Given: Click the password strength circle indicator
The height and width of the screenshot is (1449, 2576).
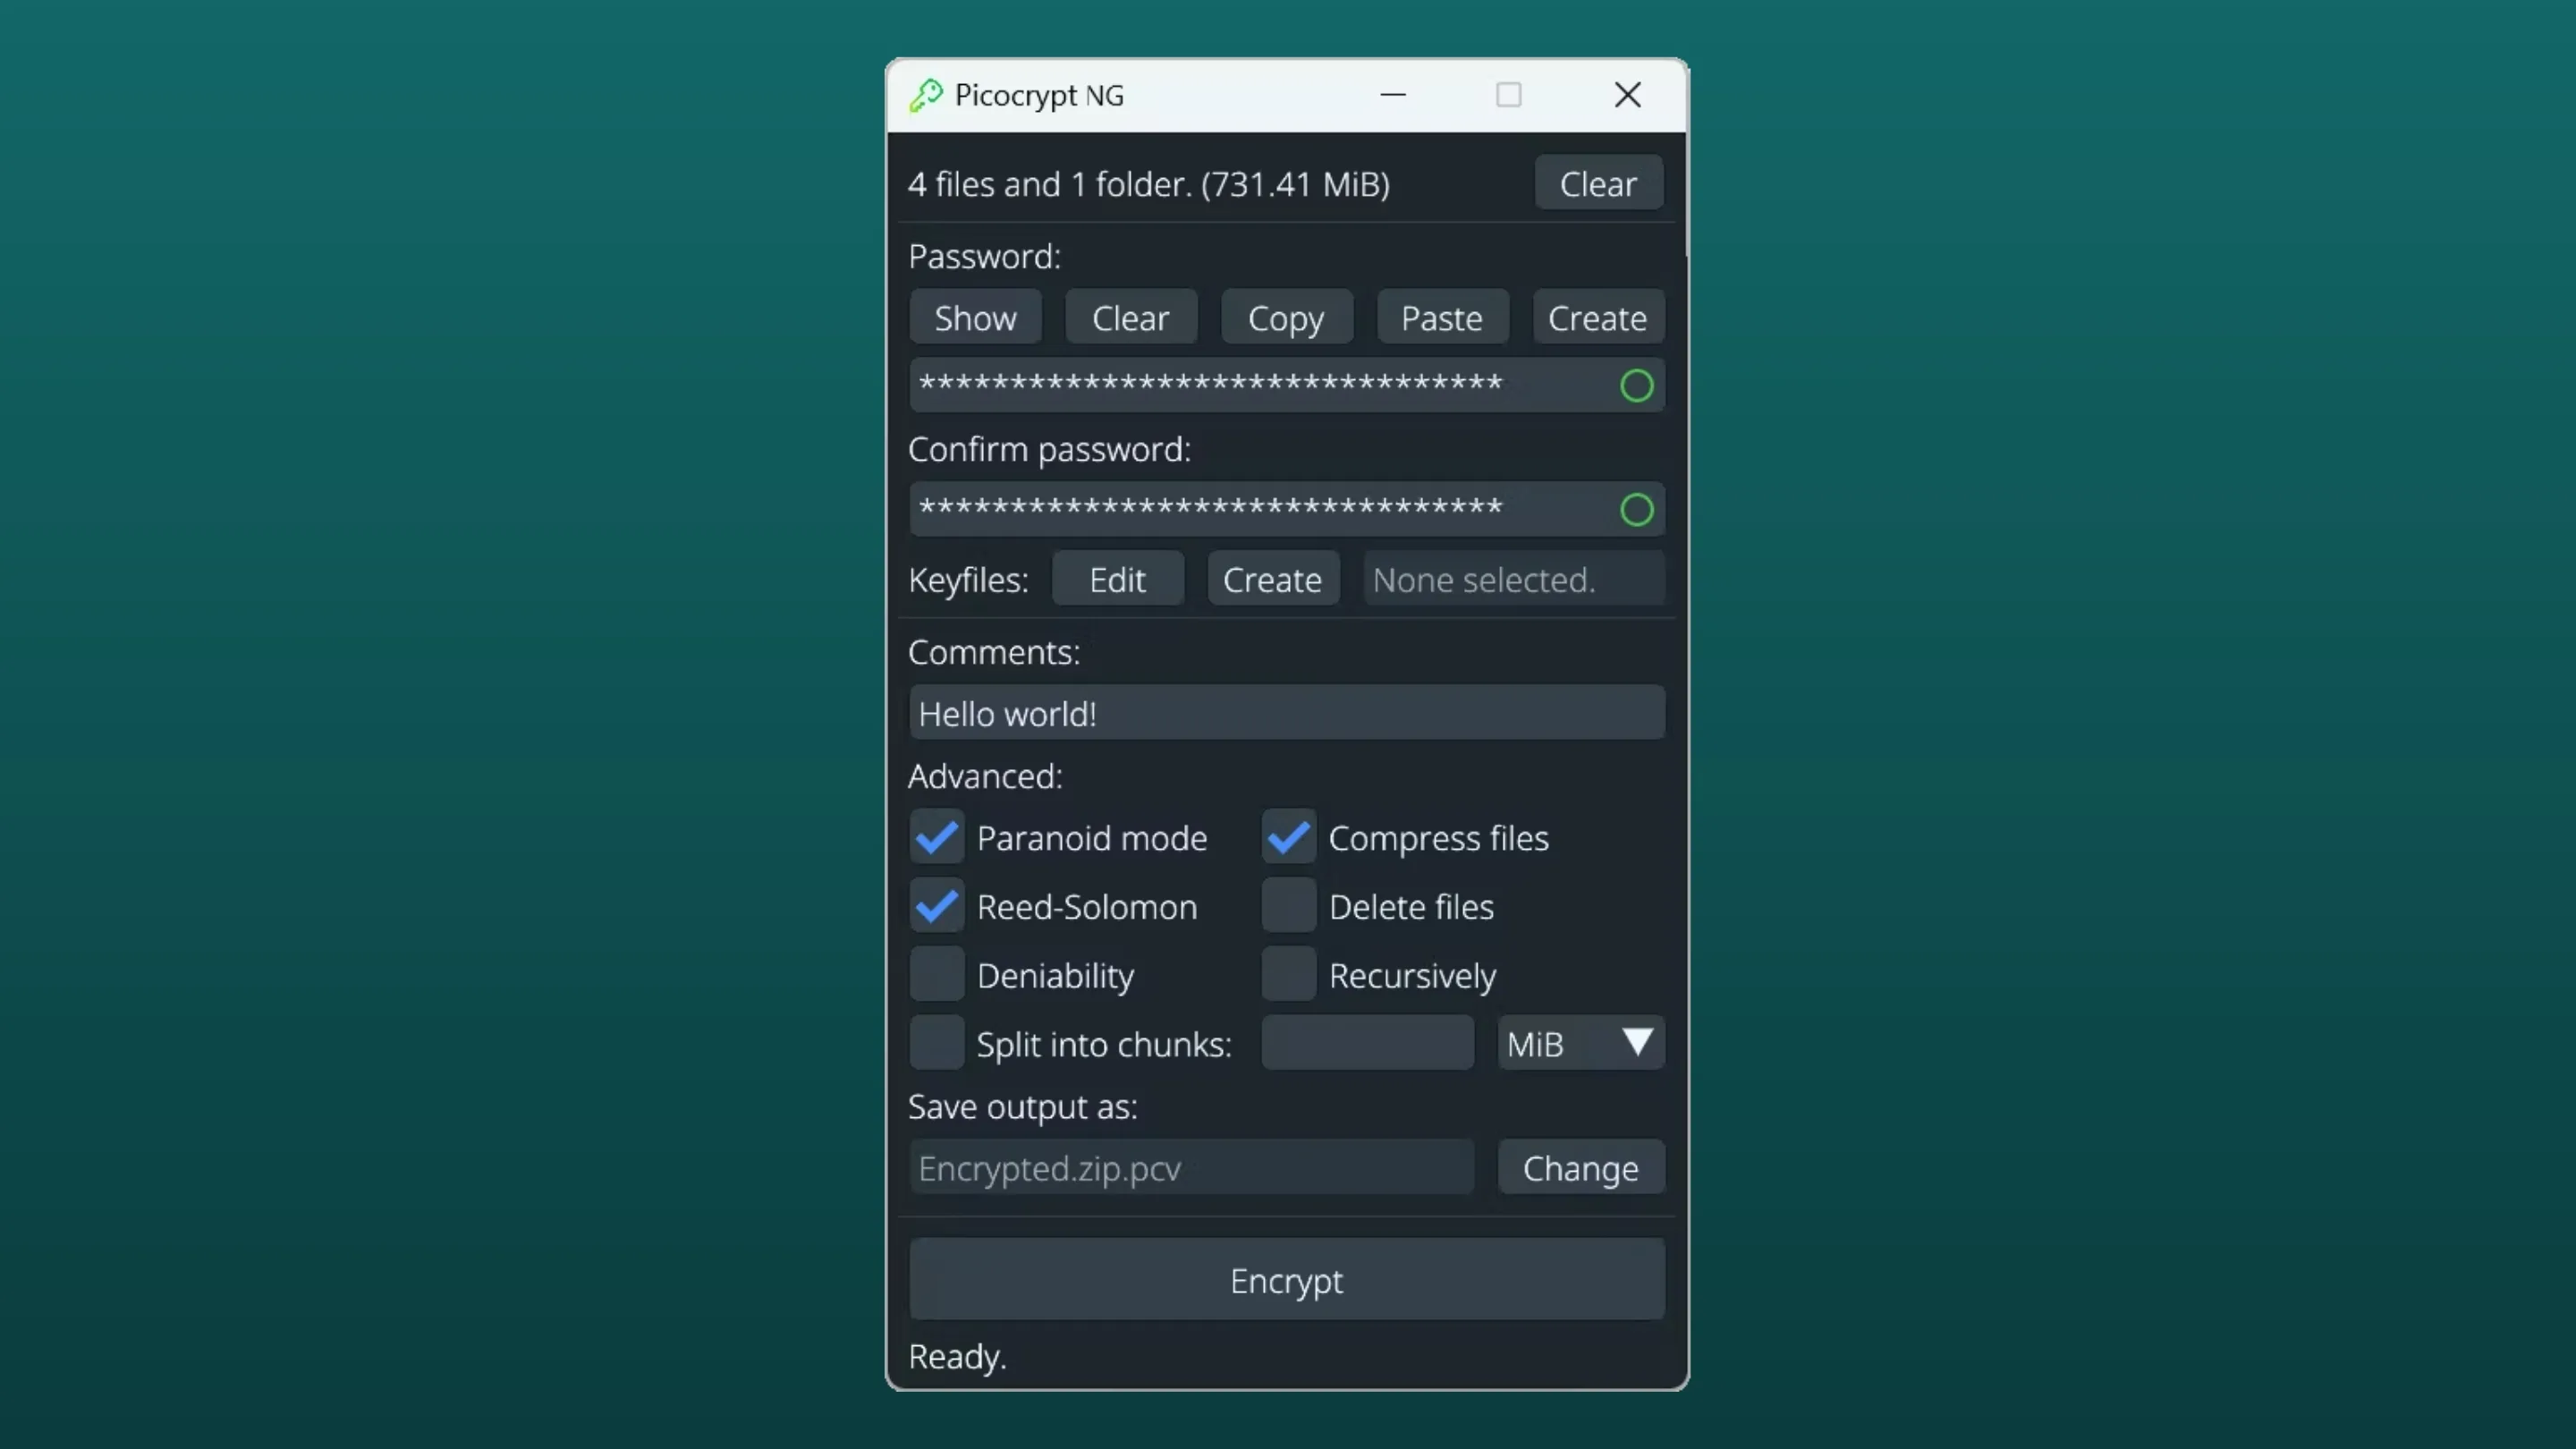Looking at the screenshot, I should coord(1637,385).
